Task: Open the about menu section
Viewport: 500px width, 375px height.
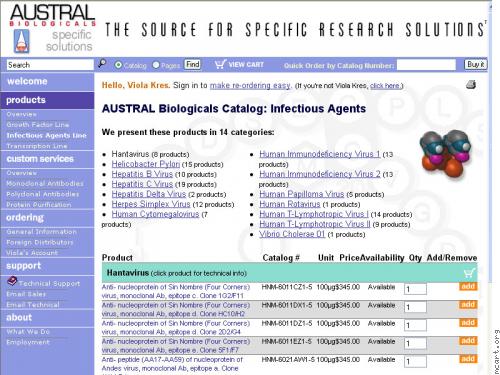Action: coord(47,318)
